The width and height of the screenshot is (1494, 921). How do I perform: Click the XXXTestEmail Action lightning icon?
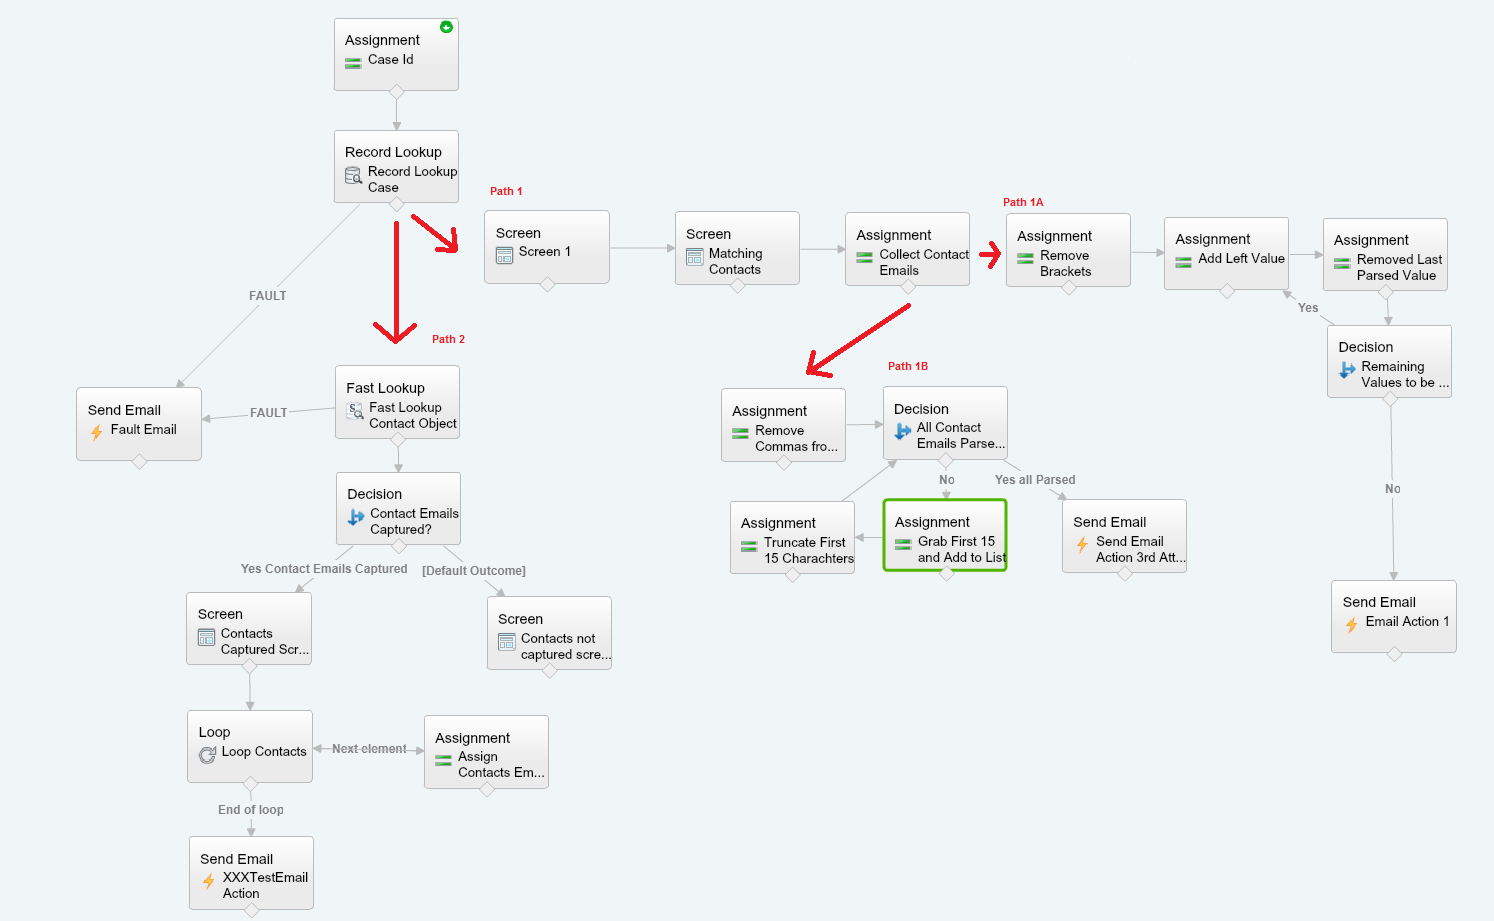point(208,881)
